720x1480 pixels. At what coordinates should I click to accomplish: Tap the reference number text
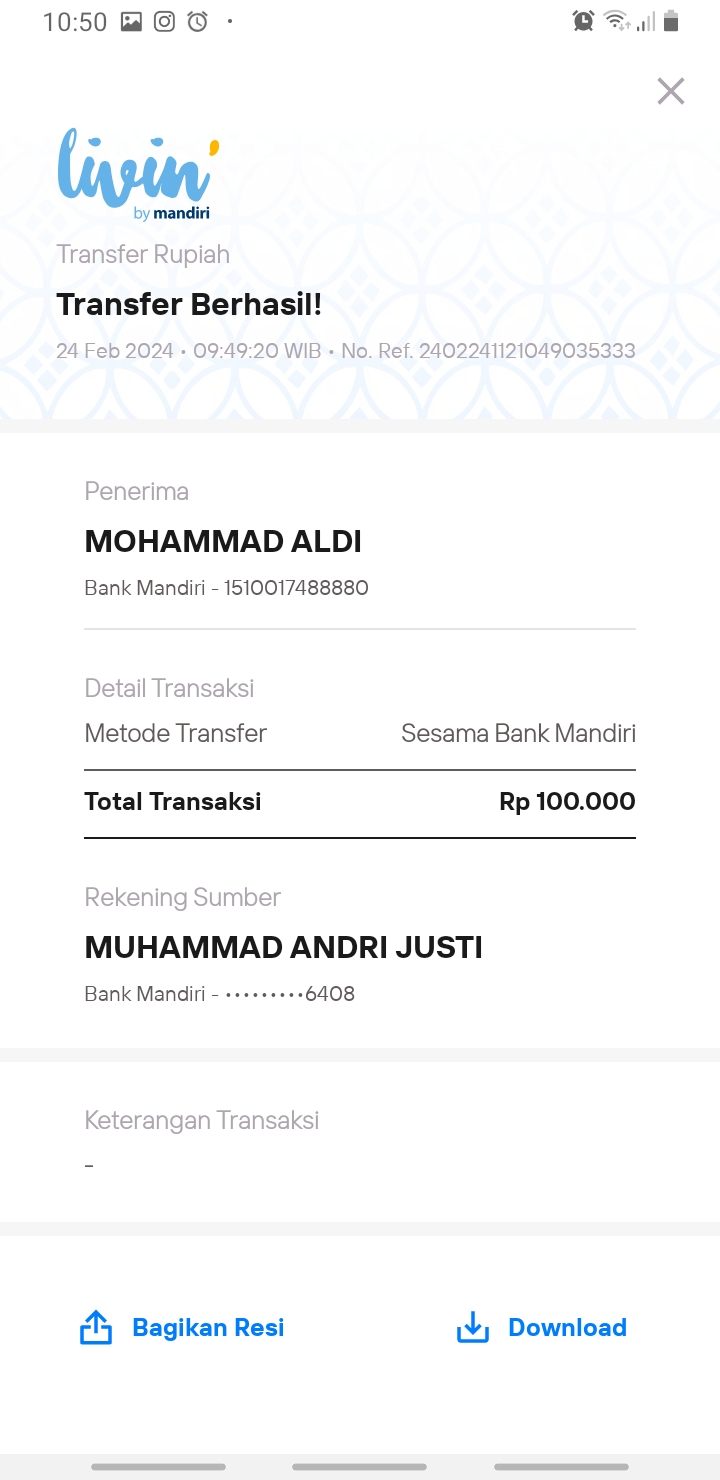488,352
